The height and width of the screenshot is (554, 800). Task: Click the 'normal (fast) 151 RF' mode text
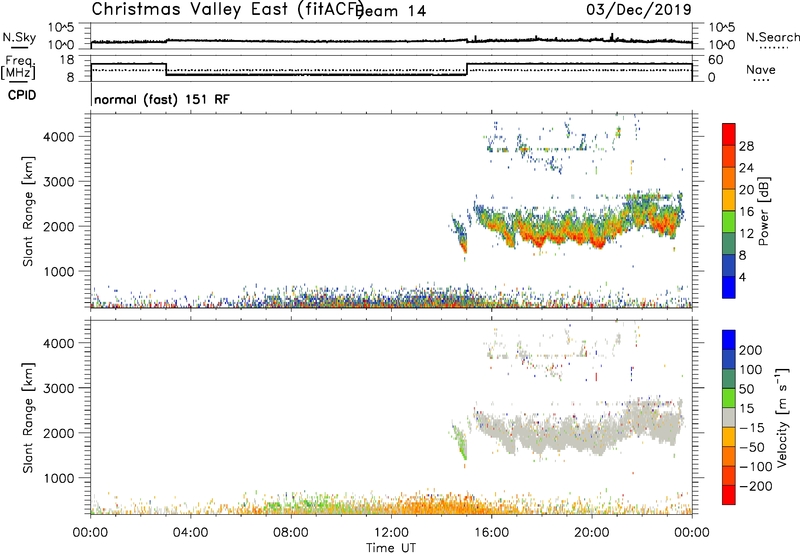(x=162, y=99)
